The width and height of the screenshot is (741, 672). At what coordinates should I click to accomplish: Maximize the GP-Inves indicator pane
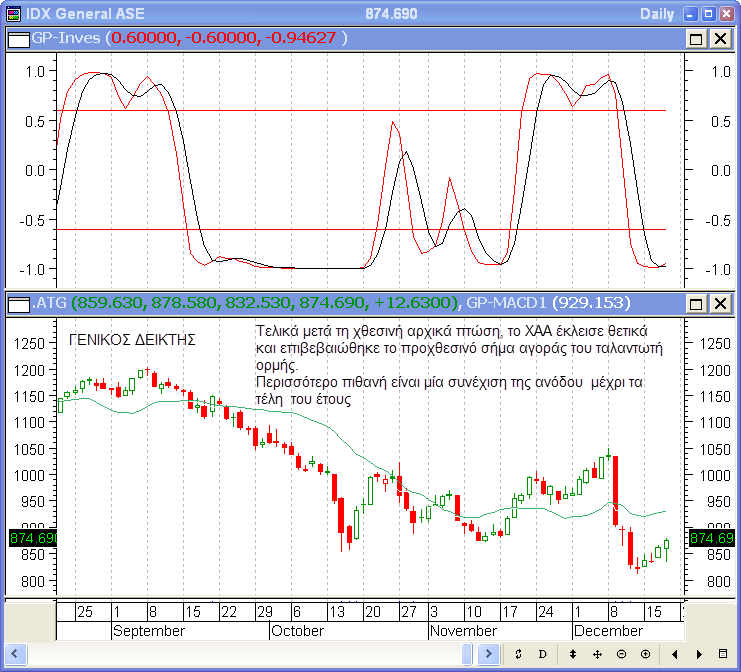tap(696, 38)
